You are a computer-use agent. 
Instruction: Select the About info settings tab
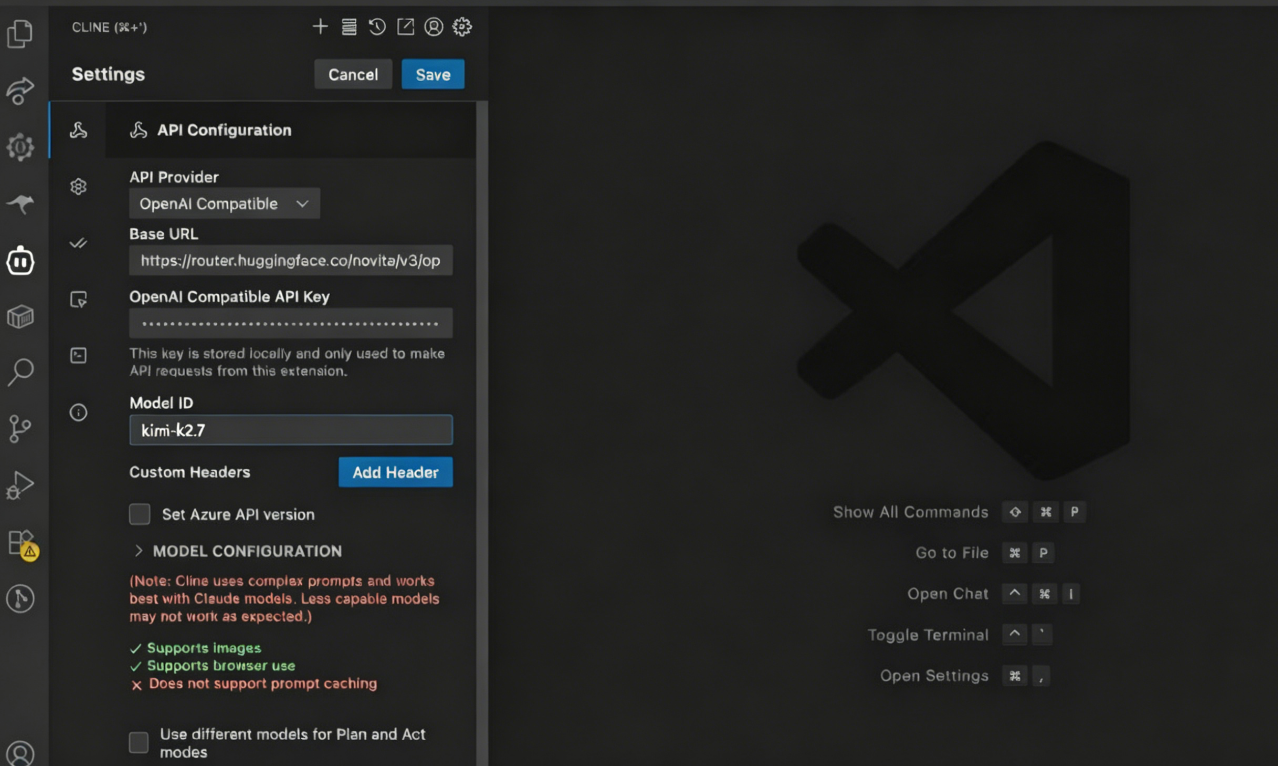(x=78, y=412)
